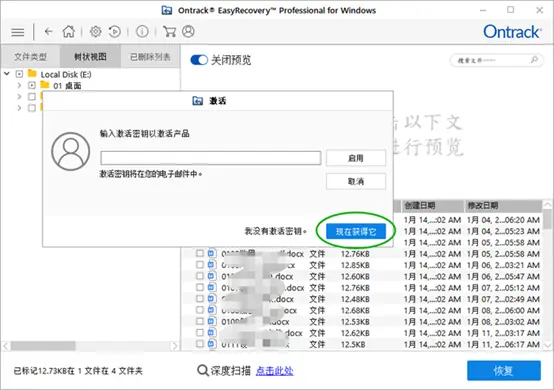Expand the 01 桌面 folder node
The width and height of the screenshot is (554, 390).
[x=19, y=85]
